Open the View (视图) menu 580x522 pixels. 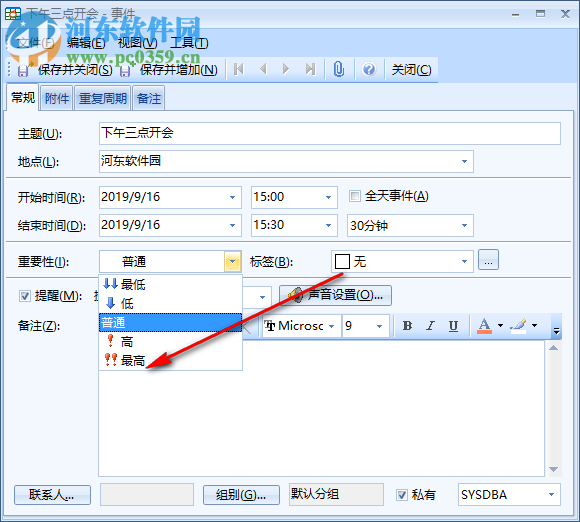click(x=137, y=43)
